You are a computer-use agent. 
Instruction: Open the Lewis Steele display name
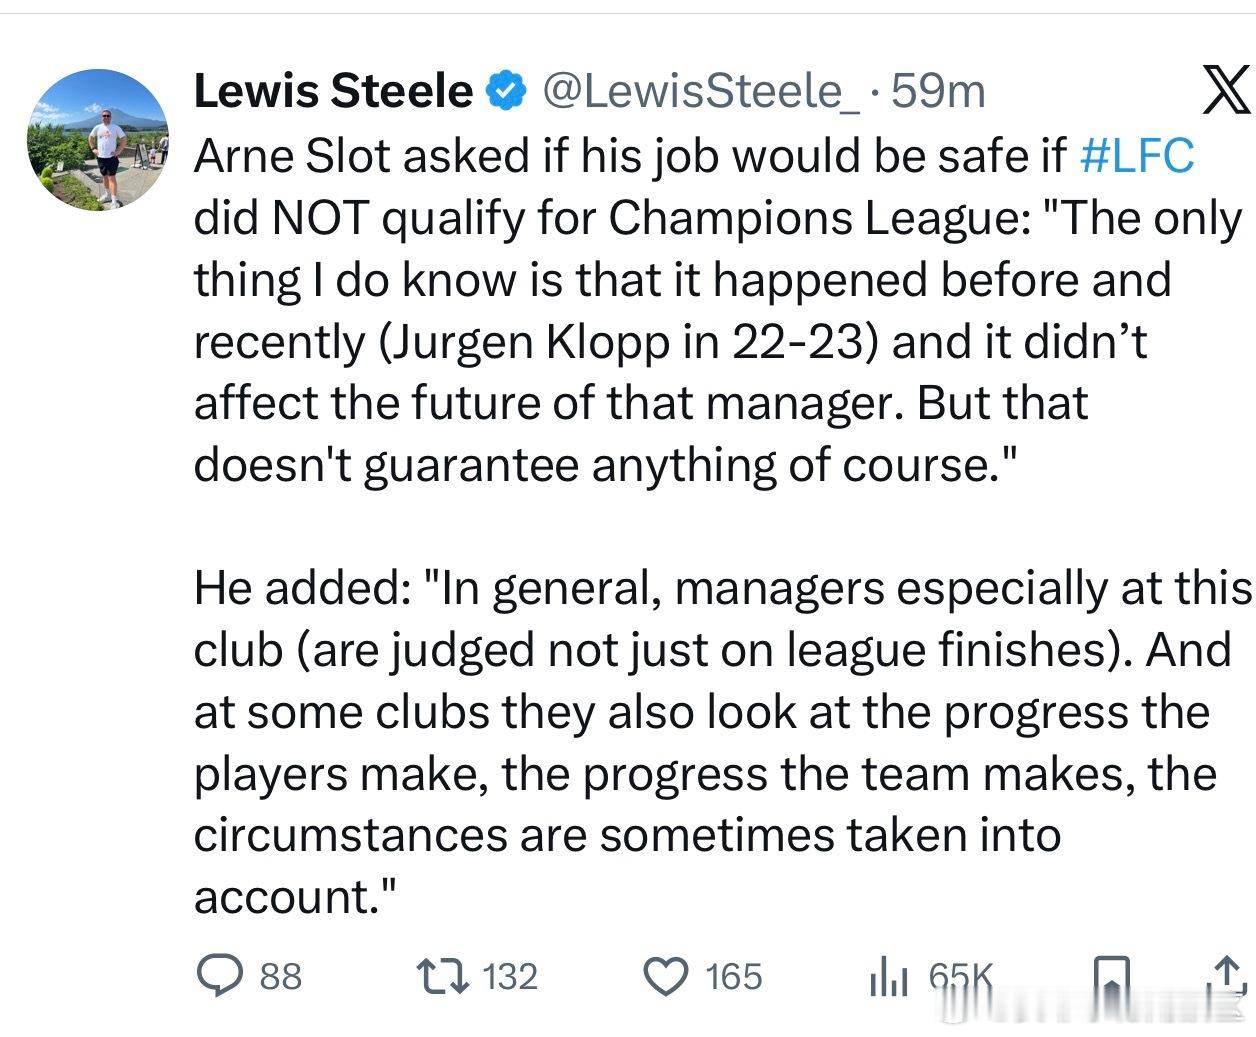(x=332, y=91)
